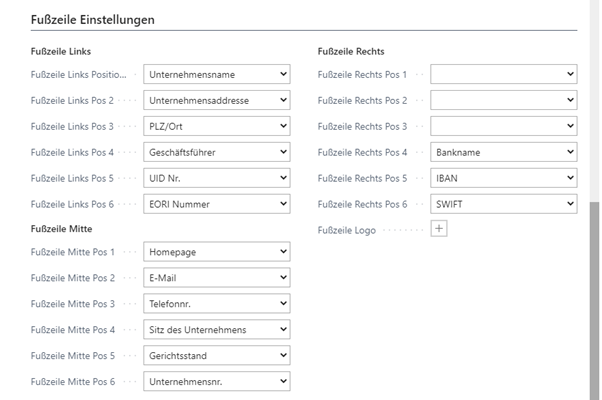Expand the PLZ/Ort dropdown
602x400 pixels.
click(x=217, y=126)
